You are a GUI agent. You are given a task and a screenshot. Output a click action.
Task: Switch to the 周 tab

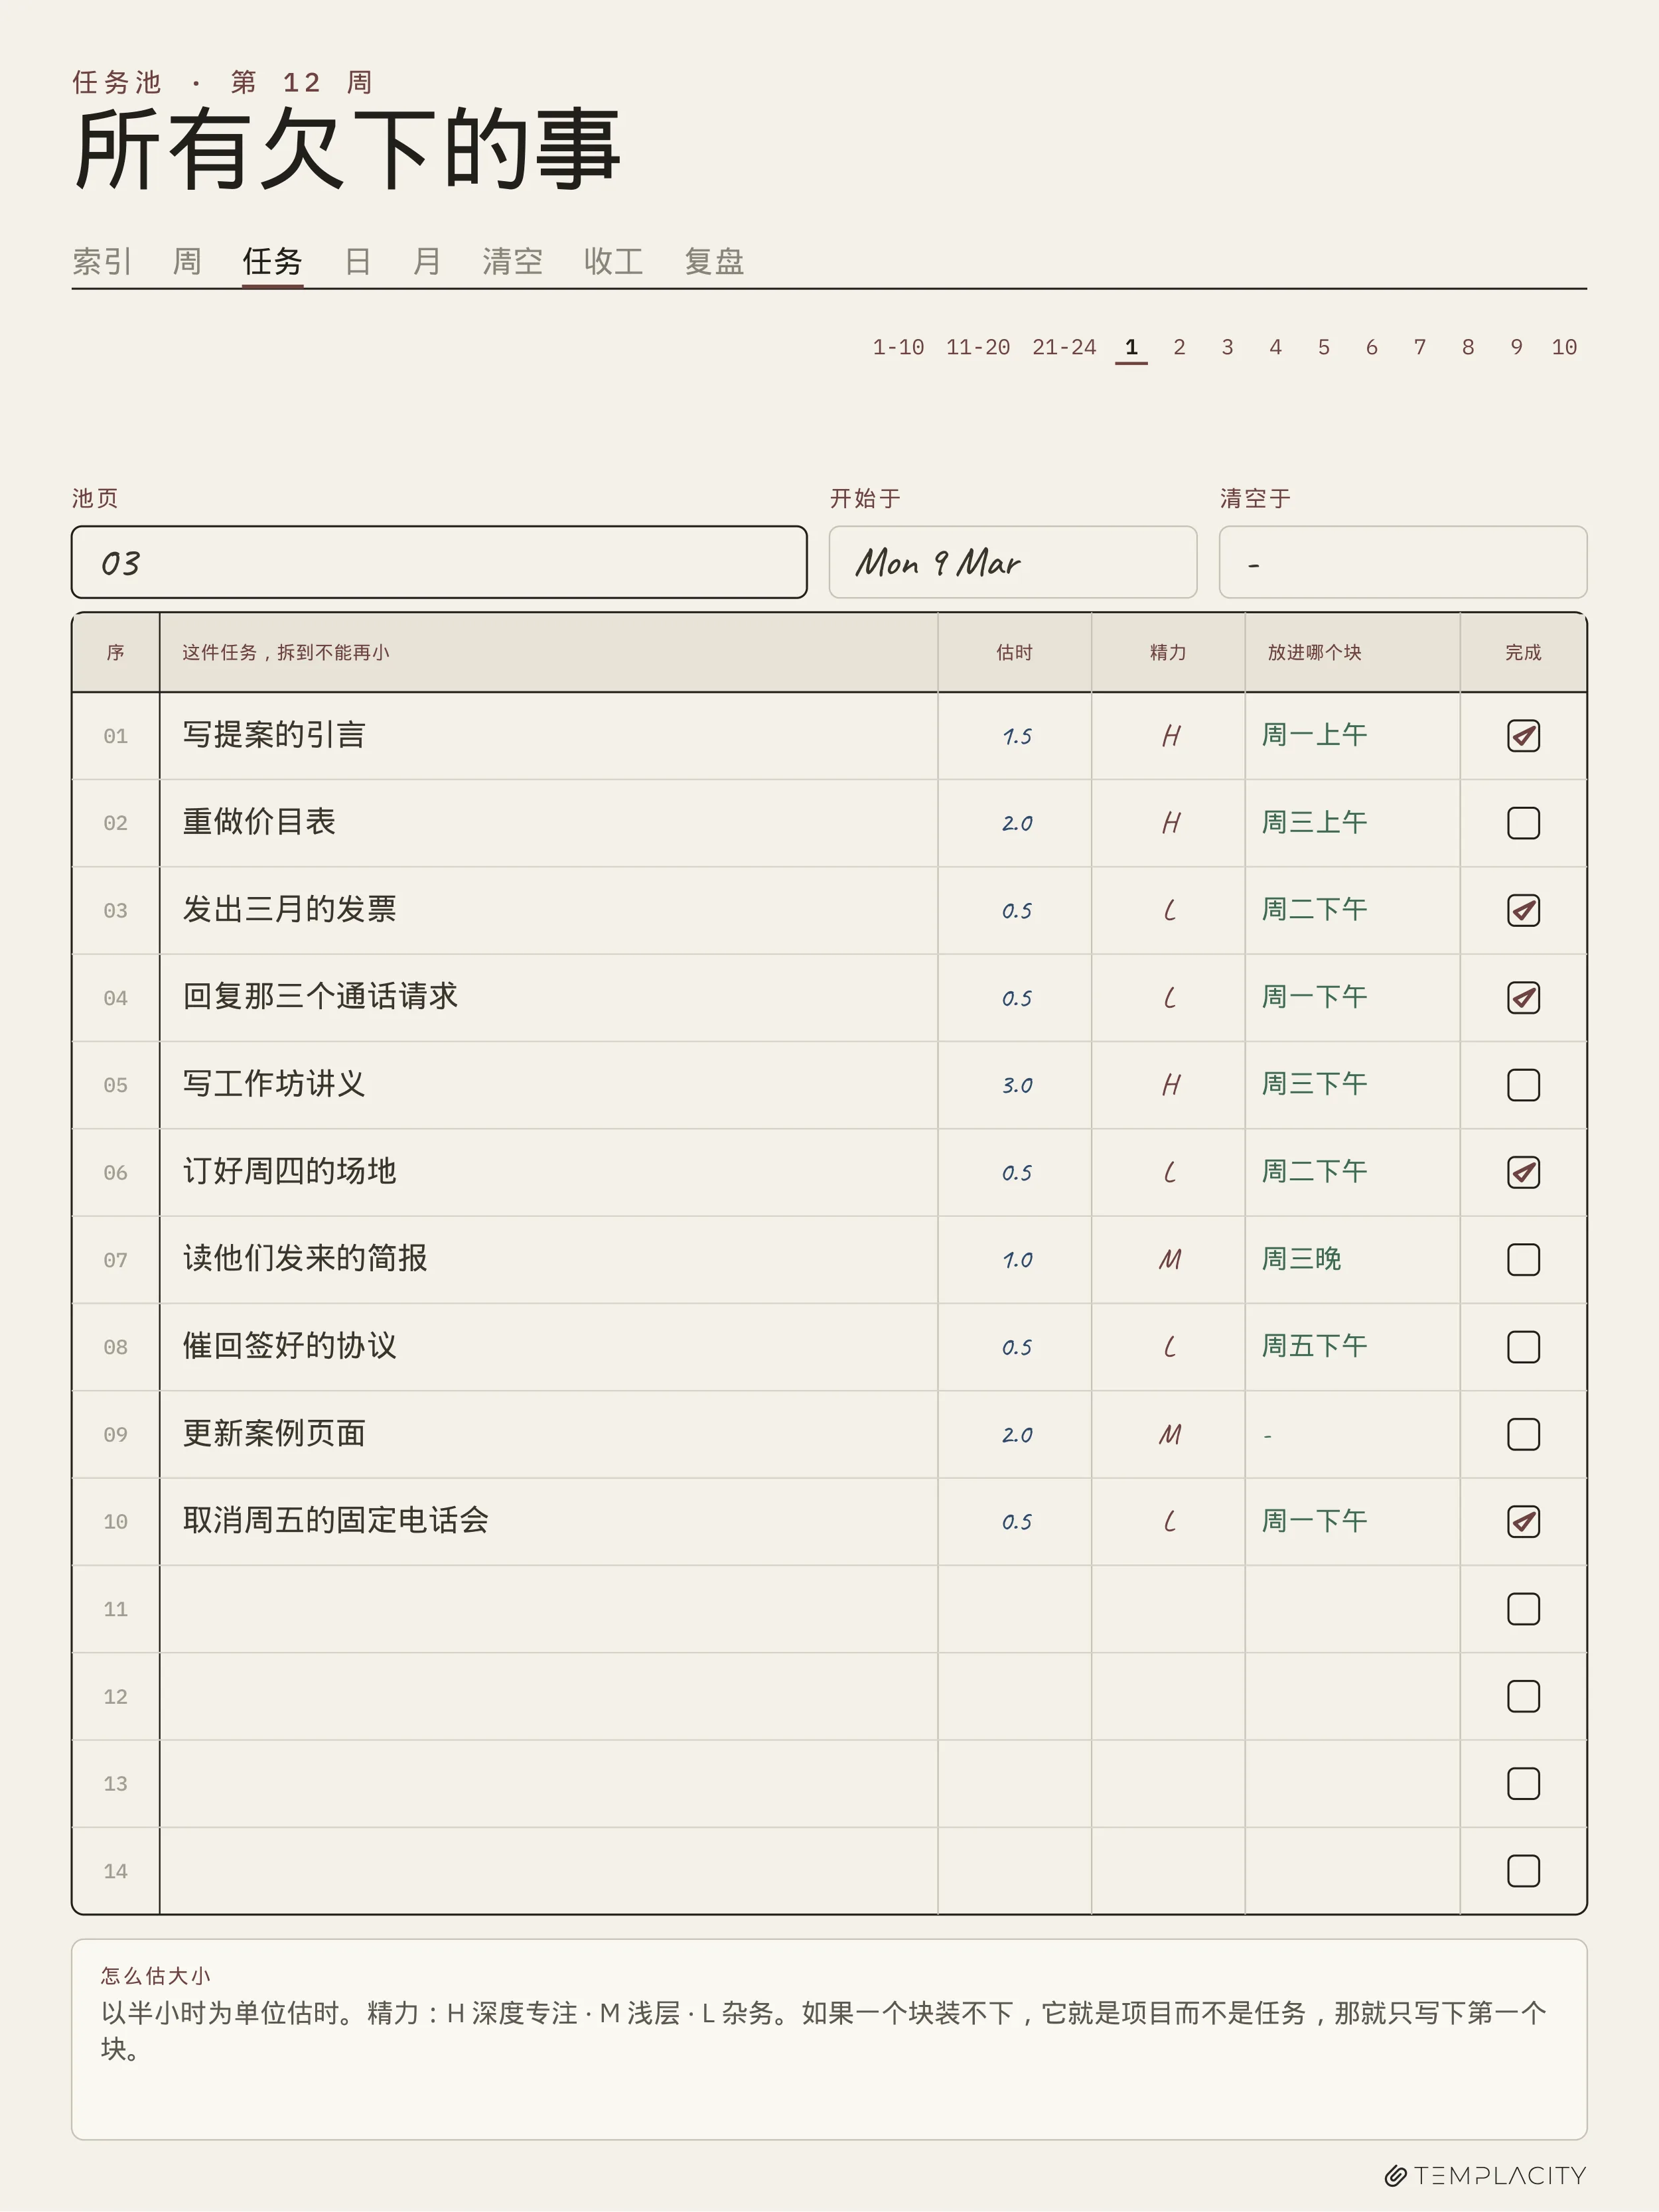pos(187,261)
